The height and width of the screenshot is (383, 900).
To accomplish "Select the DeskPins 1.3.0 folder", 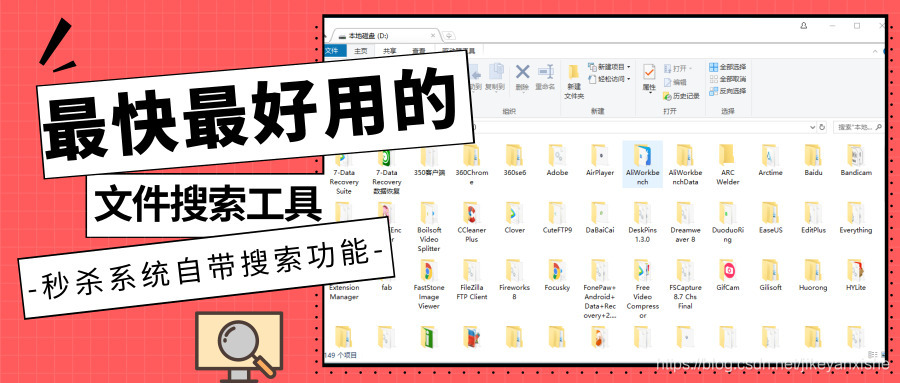I will coord(642,222).
